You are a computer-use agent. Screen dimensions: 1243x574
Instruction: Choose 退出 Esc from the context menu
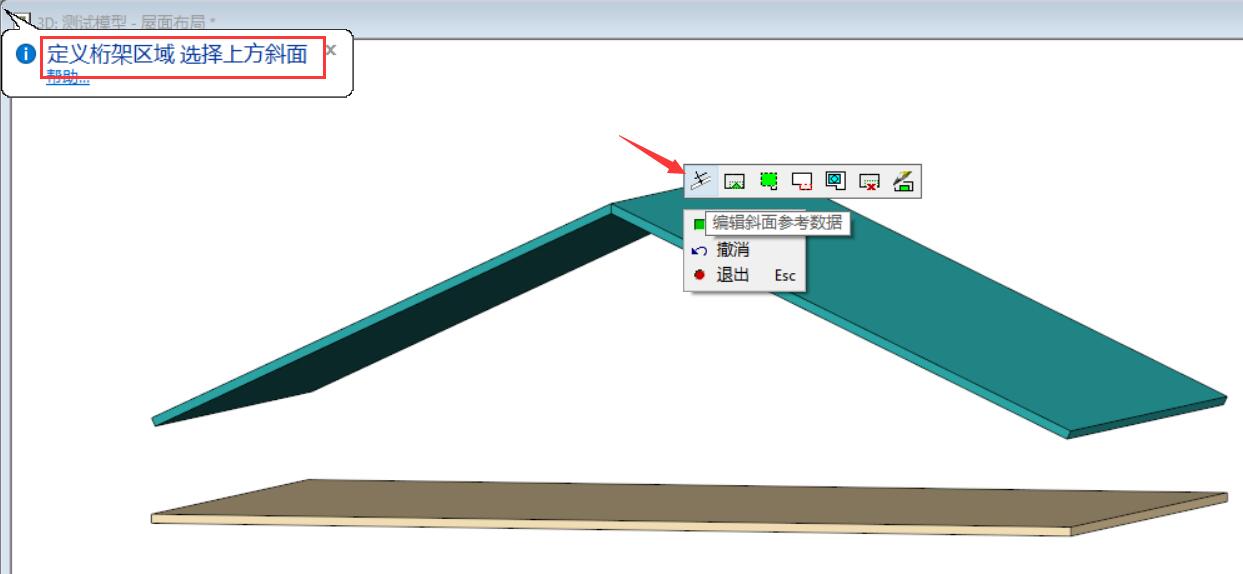point(744,274)
